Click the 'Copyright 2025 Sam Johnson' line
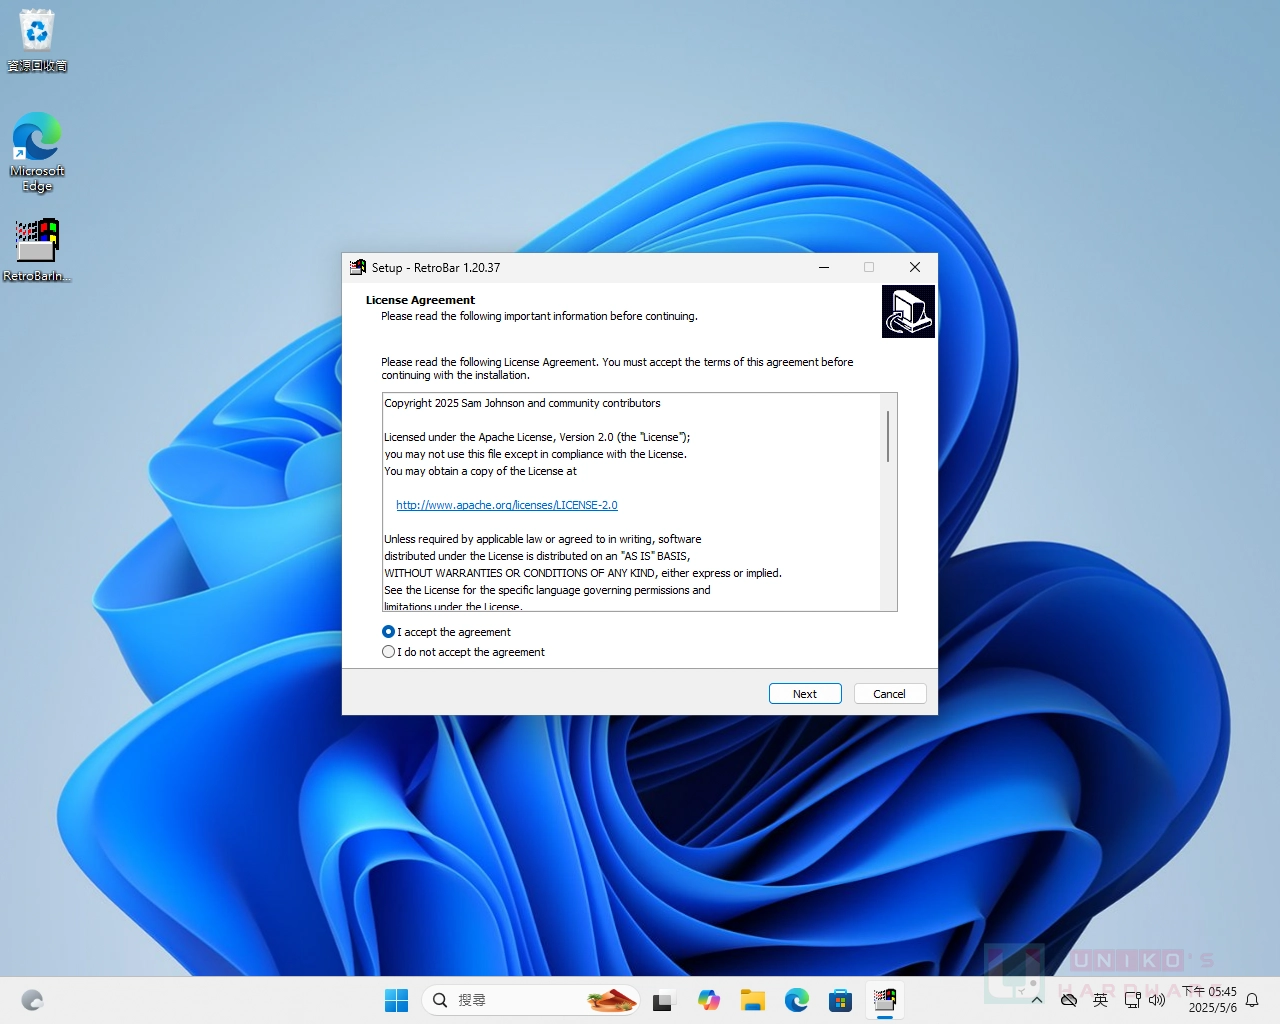Viewport: 1280px width, 1024px height. (x=522, y=403)
